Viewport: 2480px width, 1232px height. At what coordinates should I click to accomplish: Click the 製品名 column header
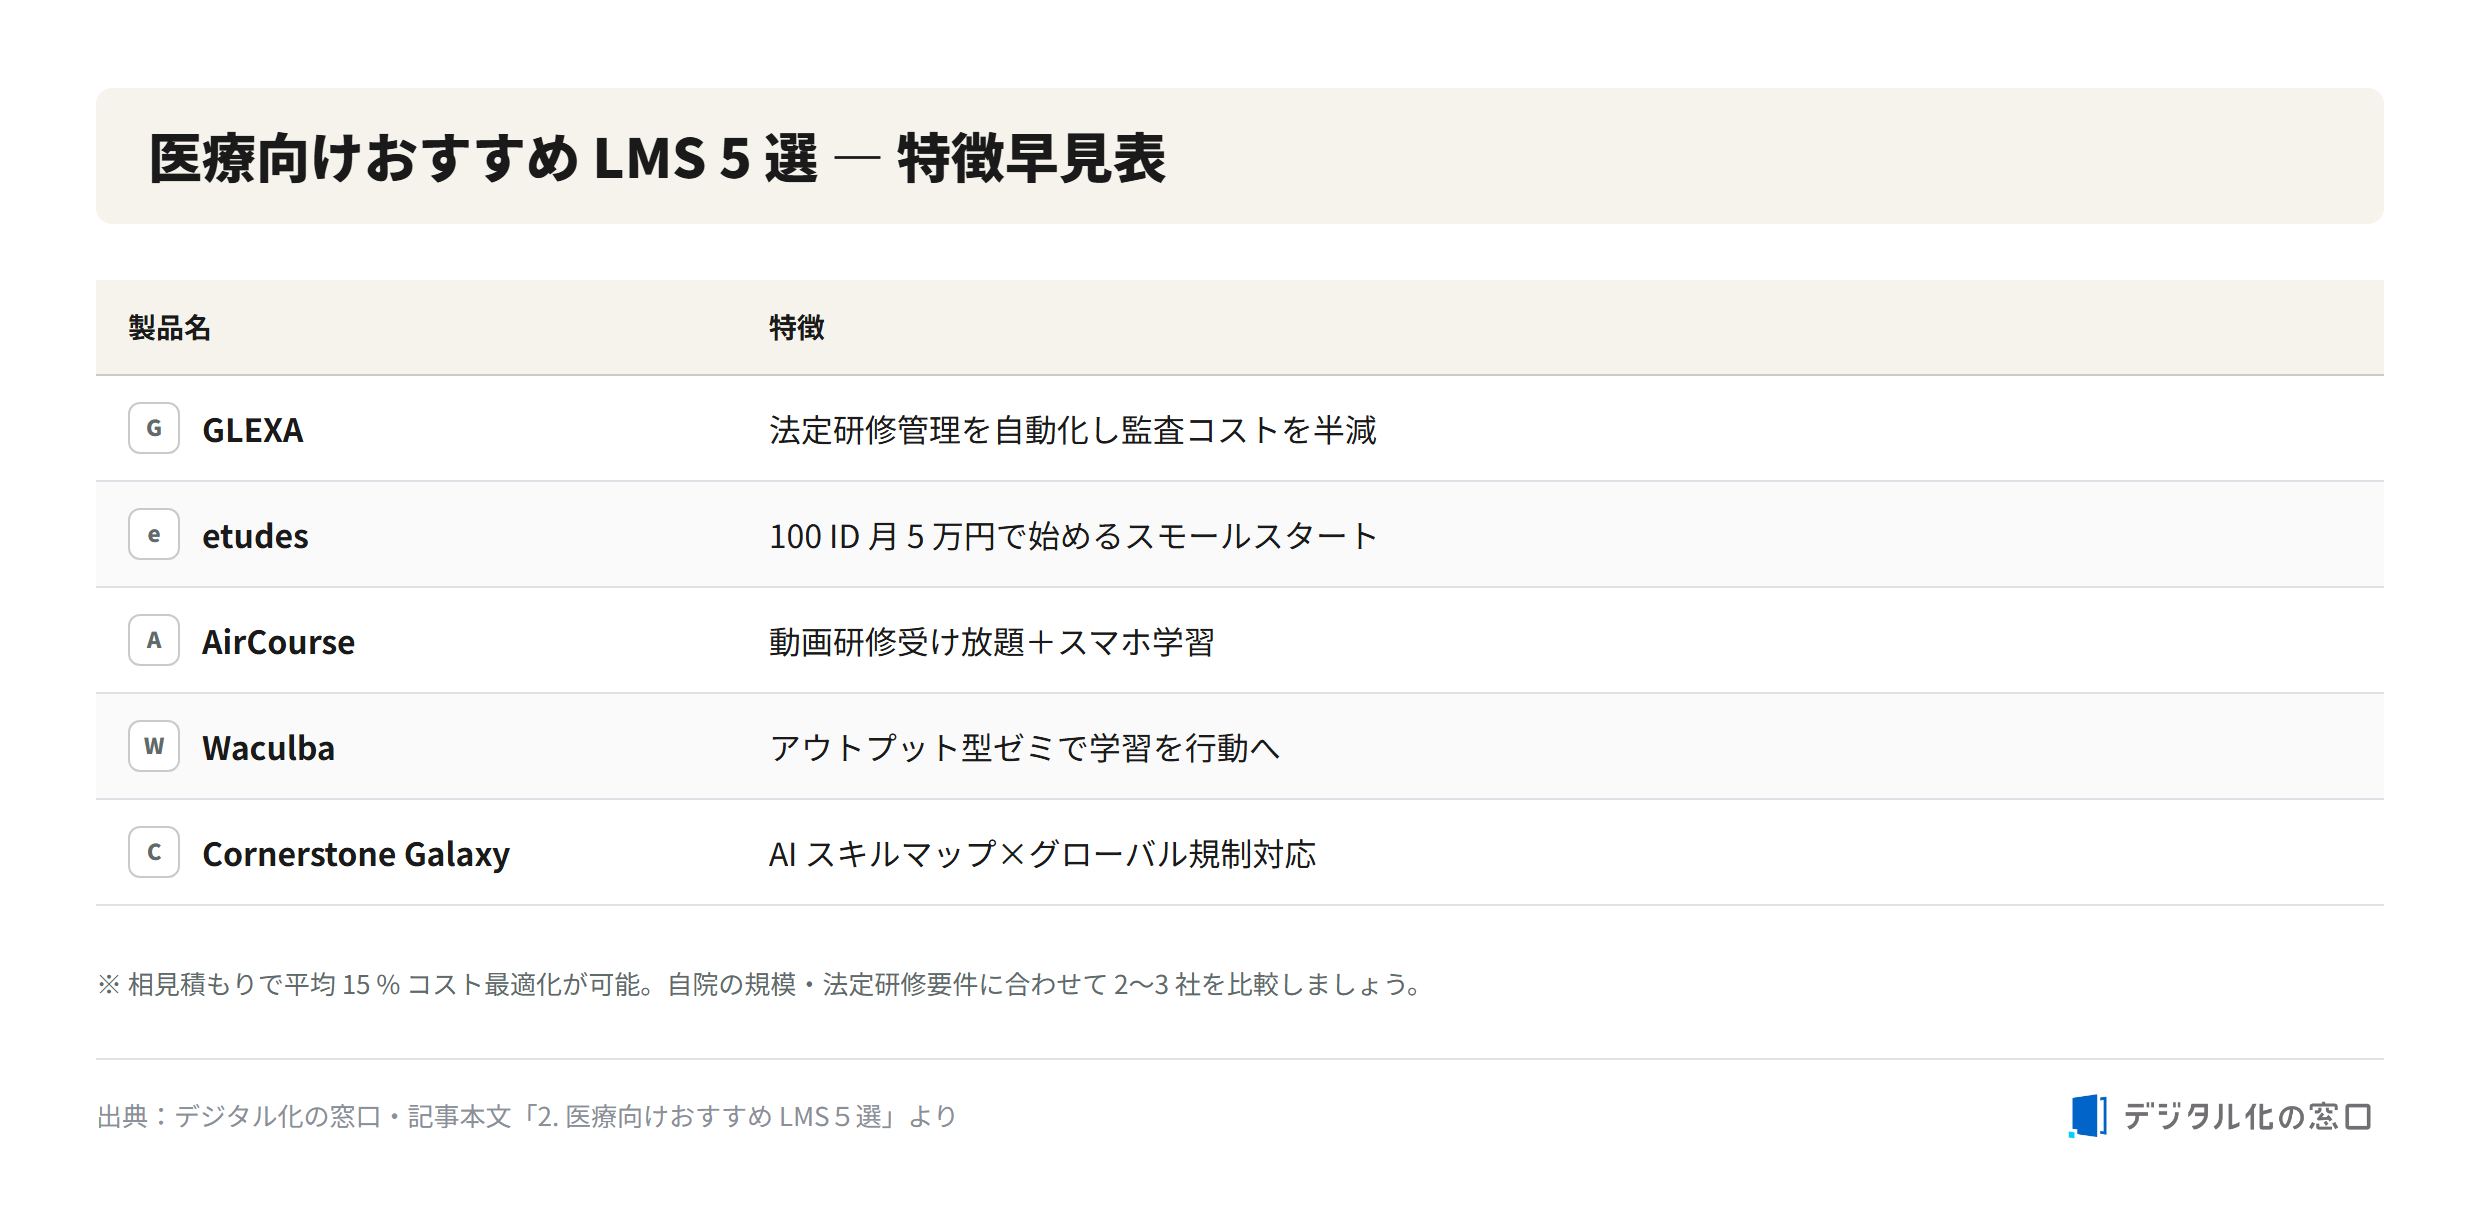[x=169, y=328]
